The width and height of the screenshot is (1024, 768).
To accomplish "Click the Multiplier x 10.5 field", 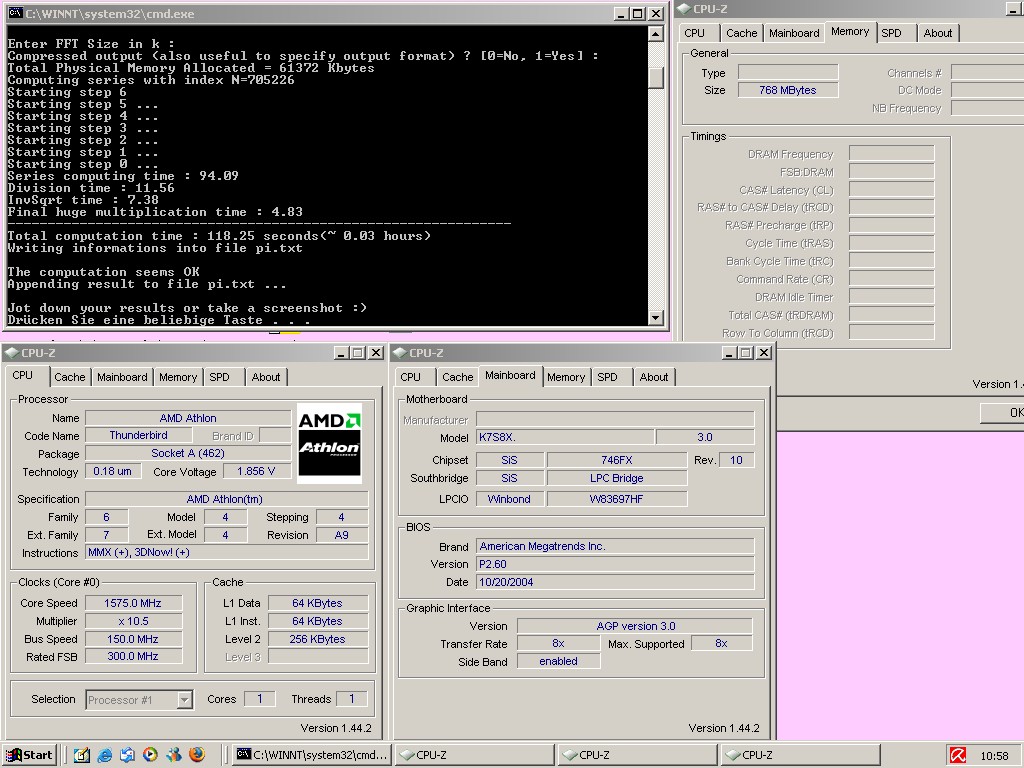I will [133, 621].
